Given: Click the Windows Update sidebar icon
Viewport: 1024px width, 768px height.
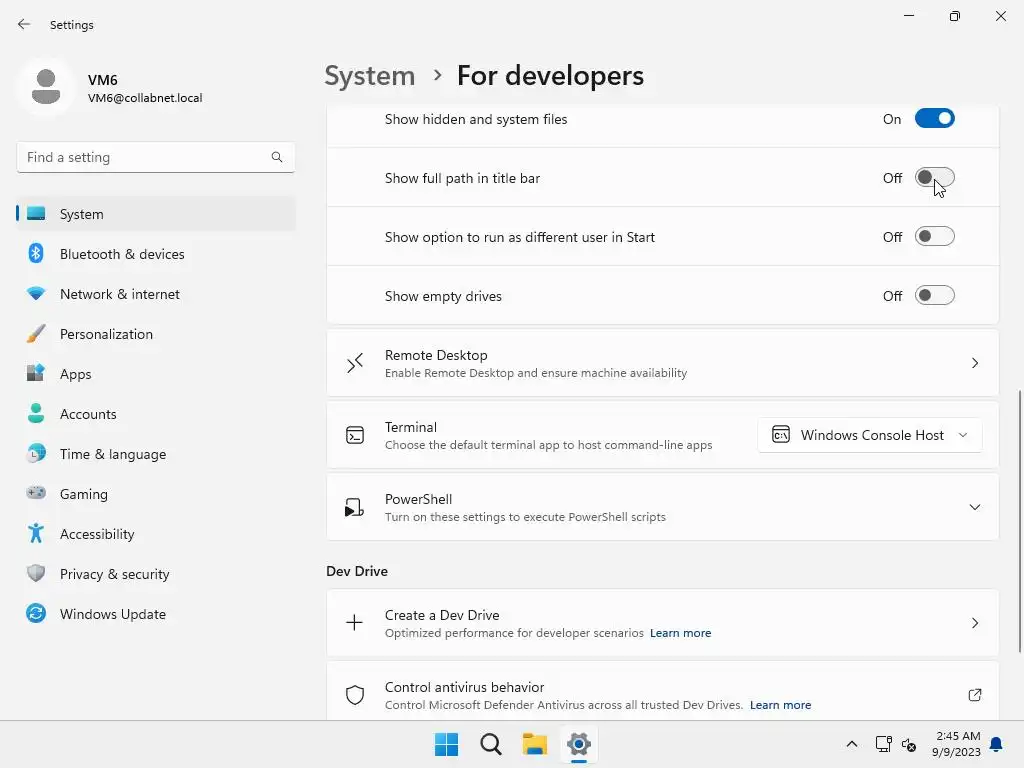Looking at the screenshot, I should (36, 614).
